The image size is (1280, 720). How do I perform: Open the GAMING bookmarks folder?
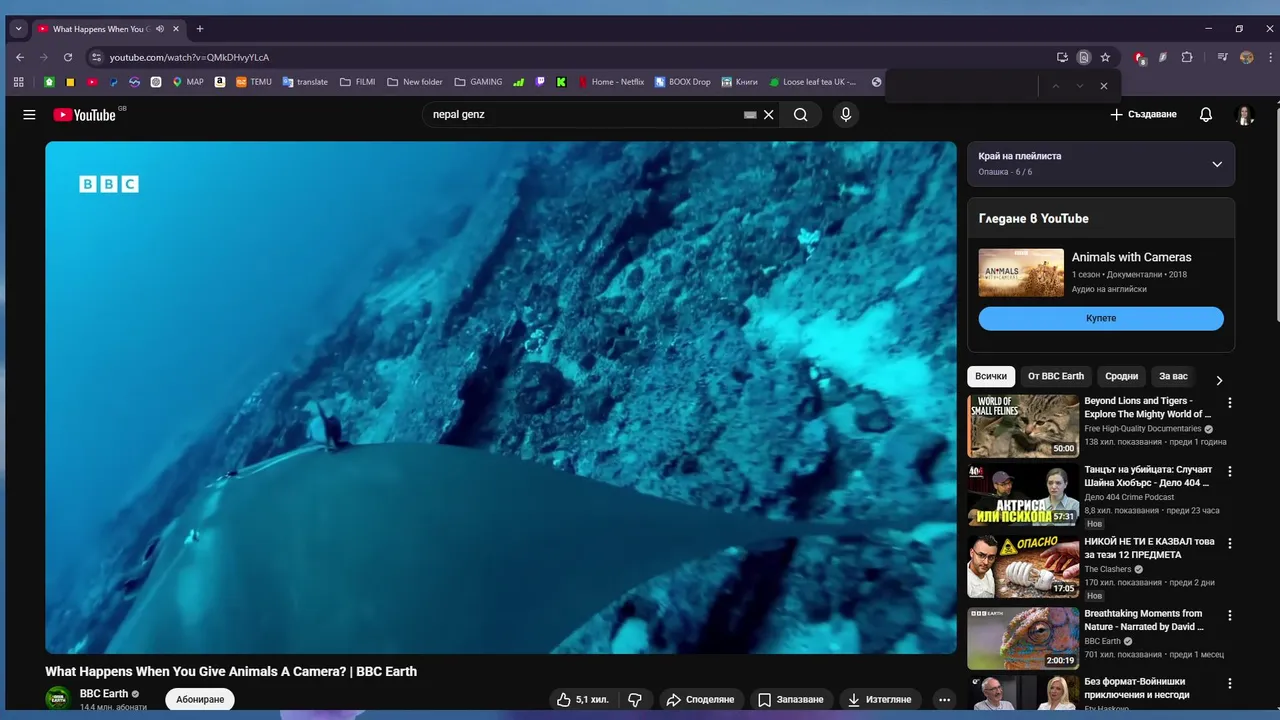[479, 82]
